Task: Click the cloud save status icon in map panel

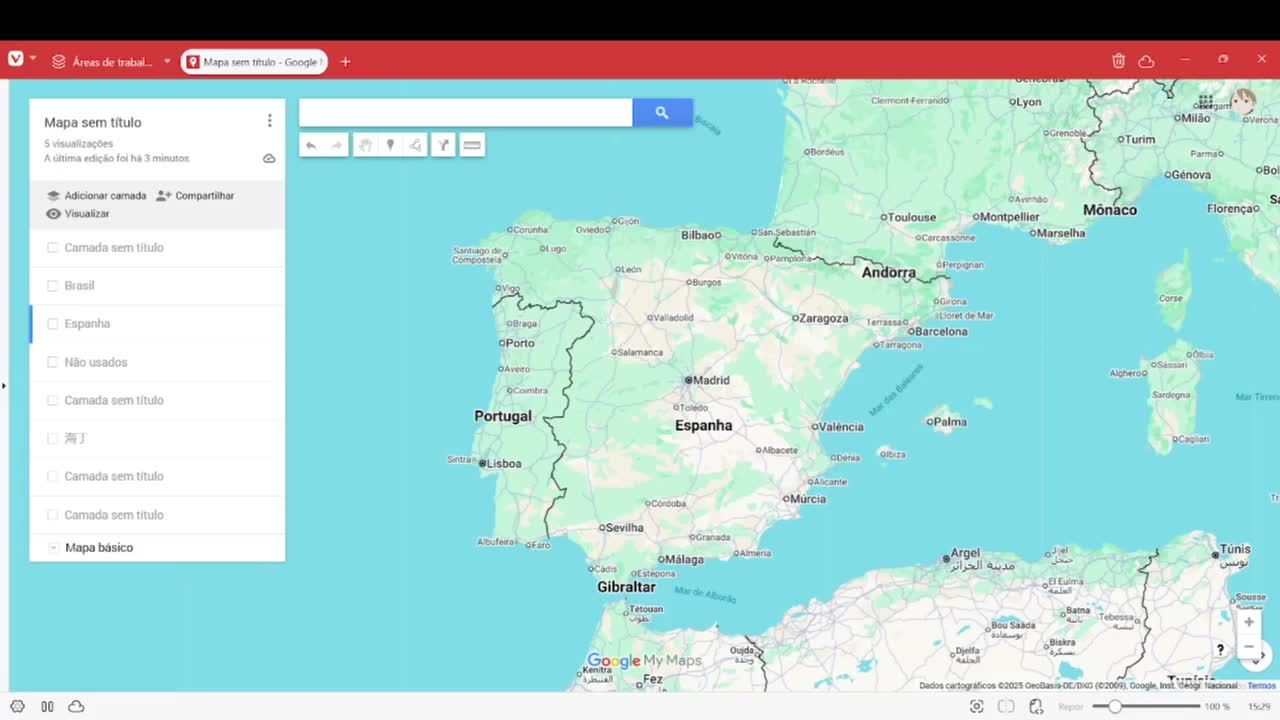Action: [x=269, y=159]
